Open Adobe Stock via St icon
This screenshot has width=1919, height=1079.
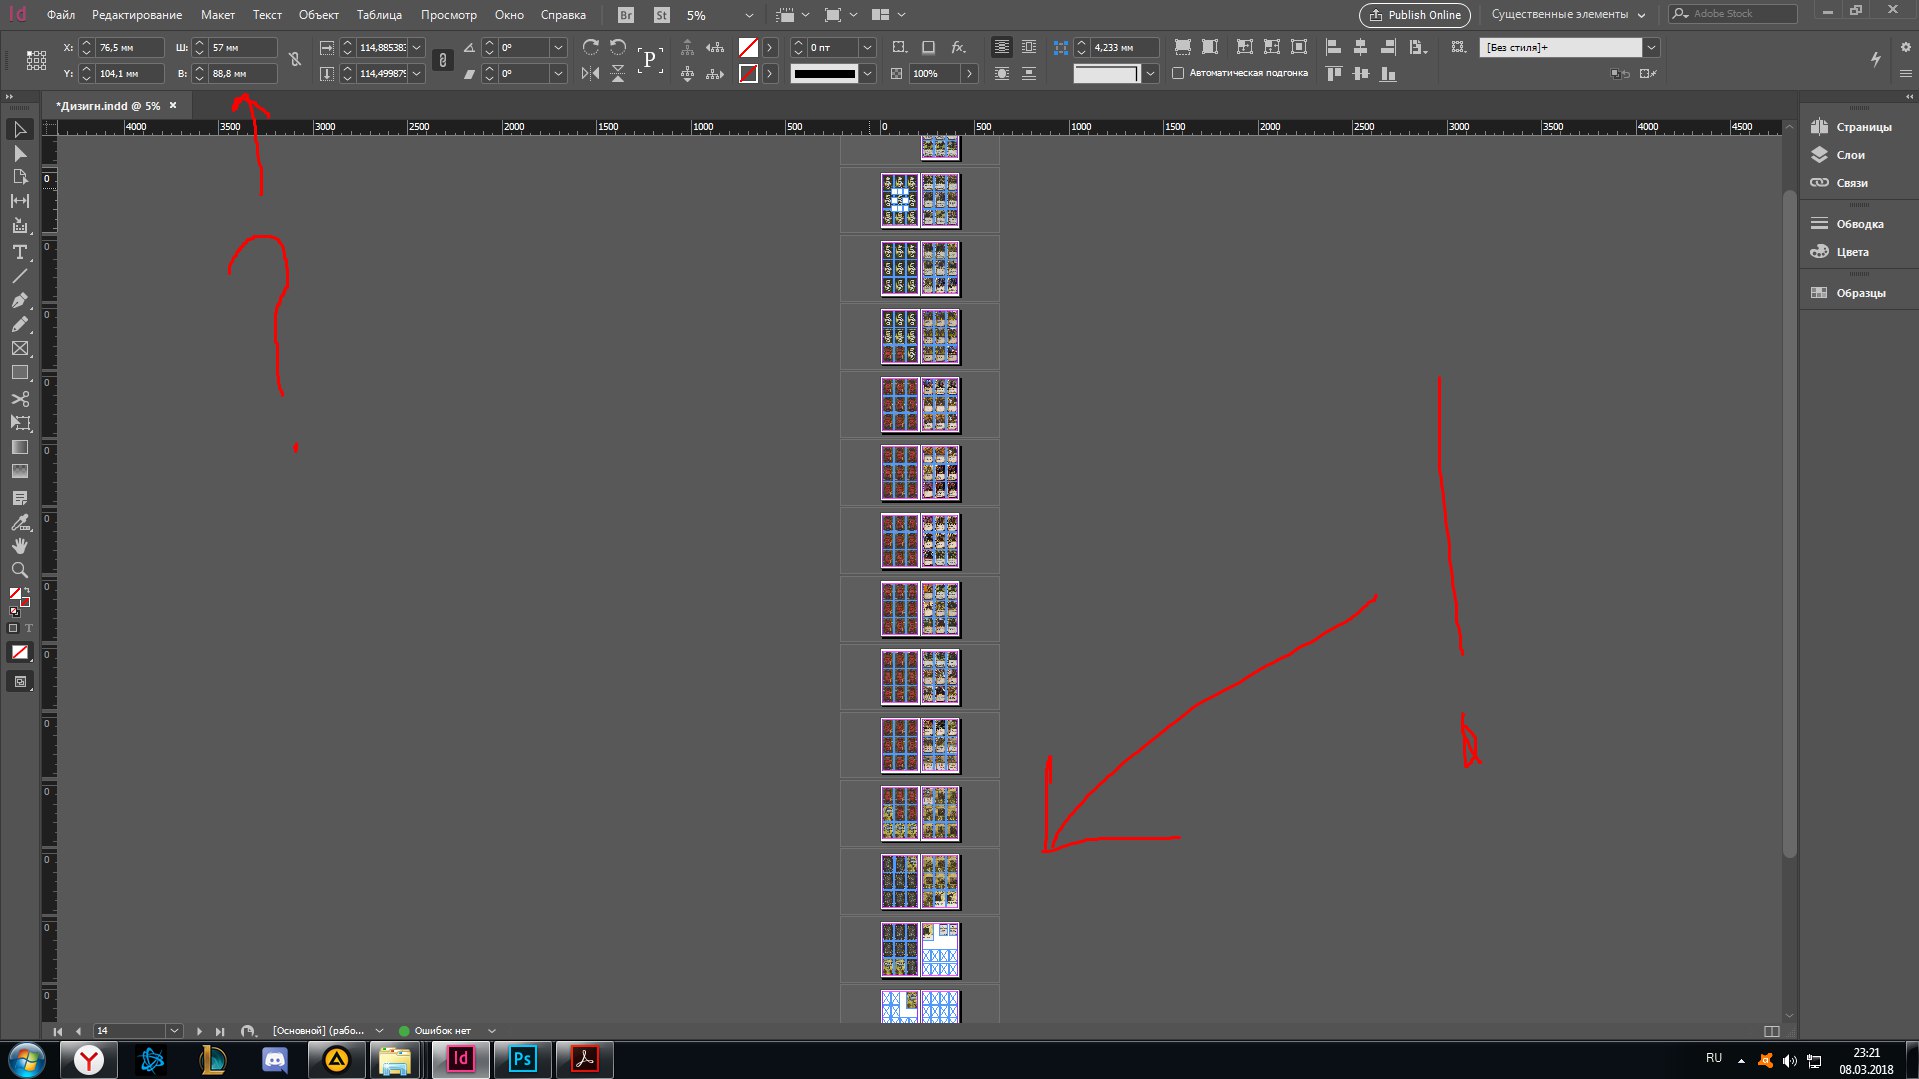coord(661,15)
